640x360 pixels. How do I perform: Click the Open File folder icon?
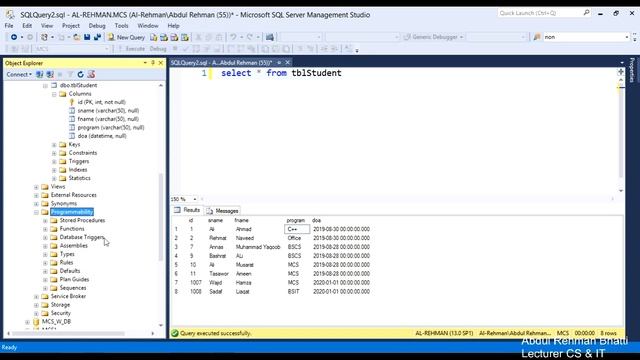[76, 37]
